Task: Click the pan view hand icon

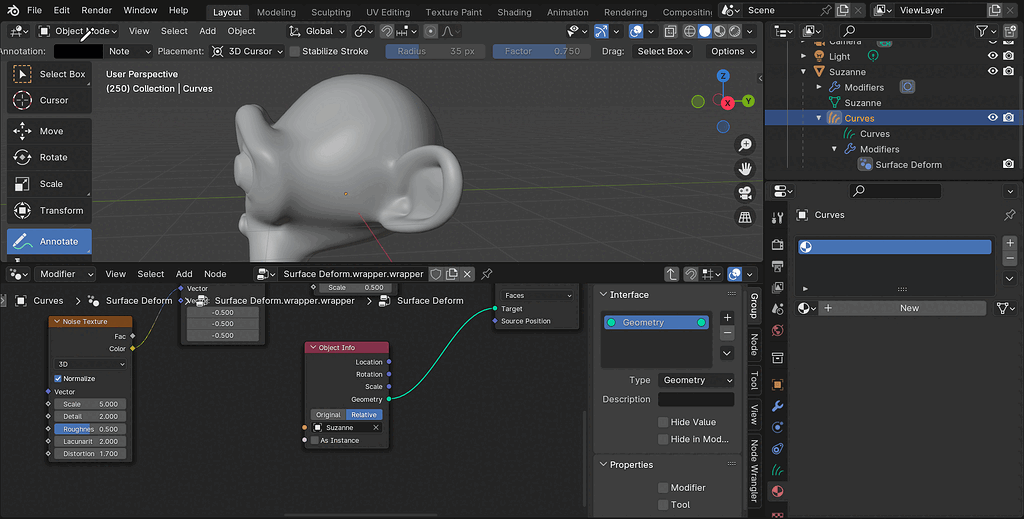Action: coord(744,169)
